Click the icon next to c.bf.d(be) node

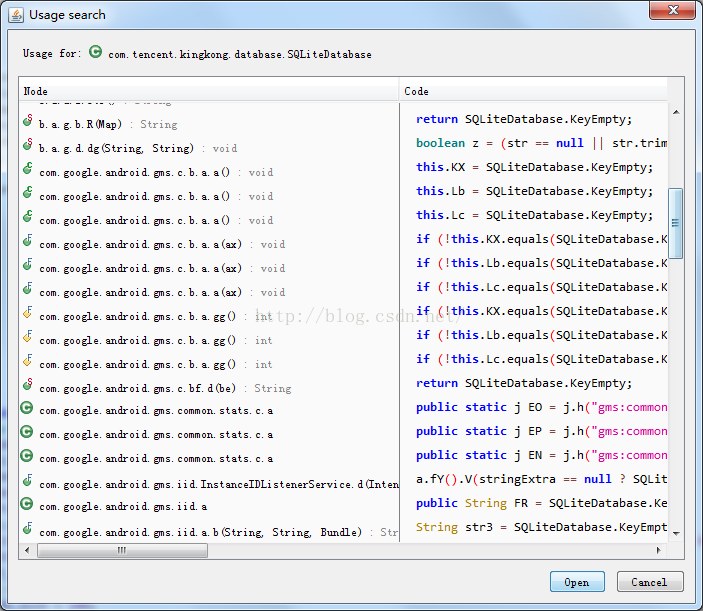click(x=28, y=387)
